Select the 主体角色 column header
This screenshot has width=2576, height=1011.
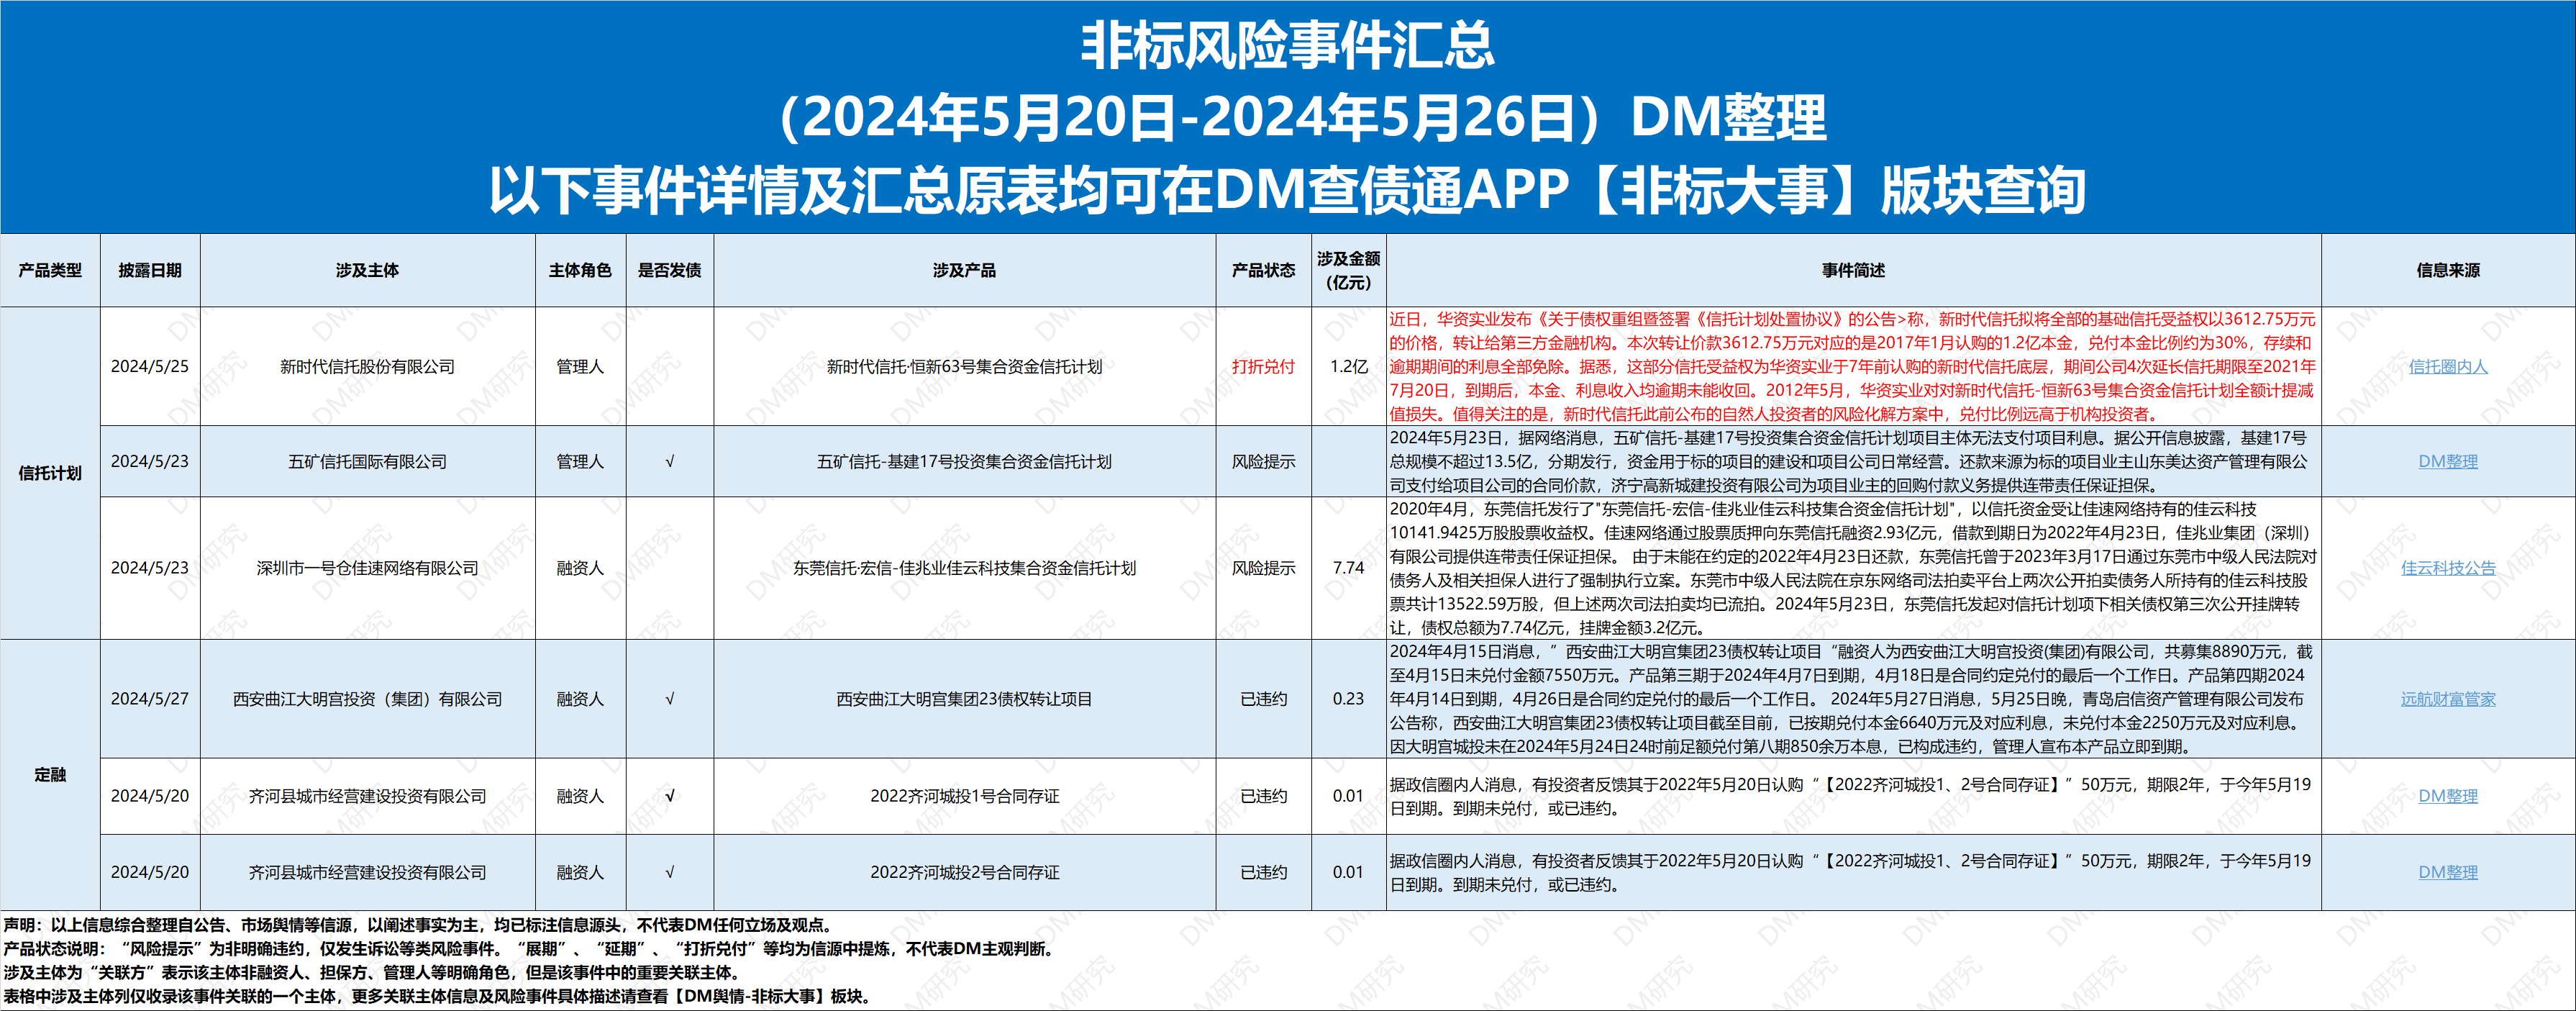(580, 270)
